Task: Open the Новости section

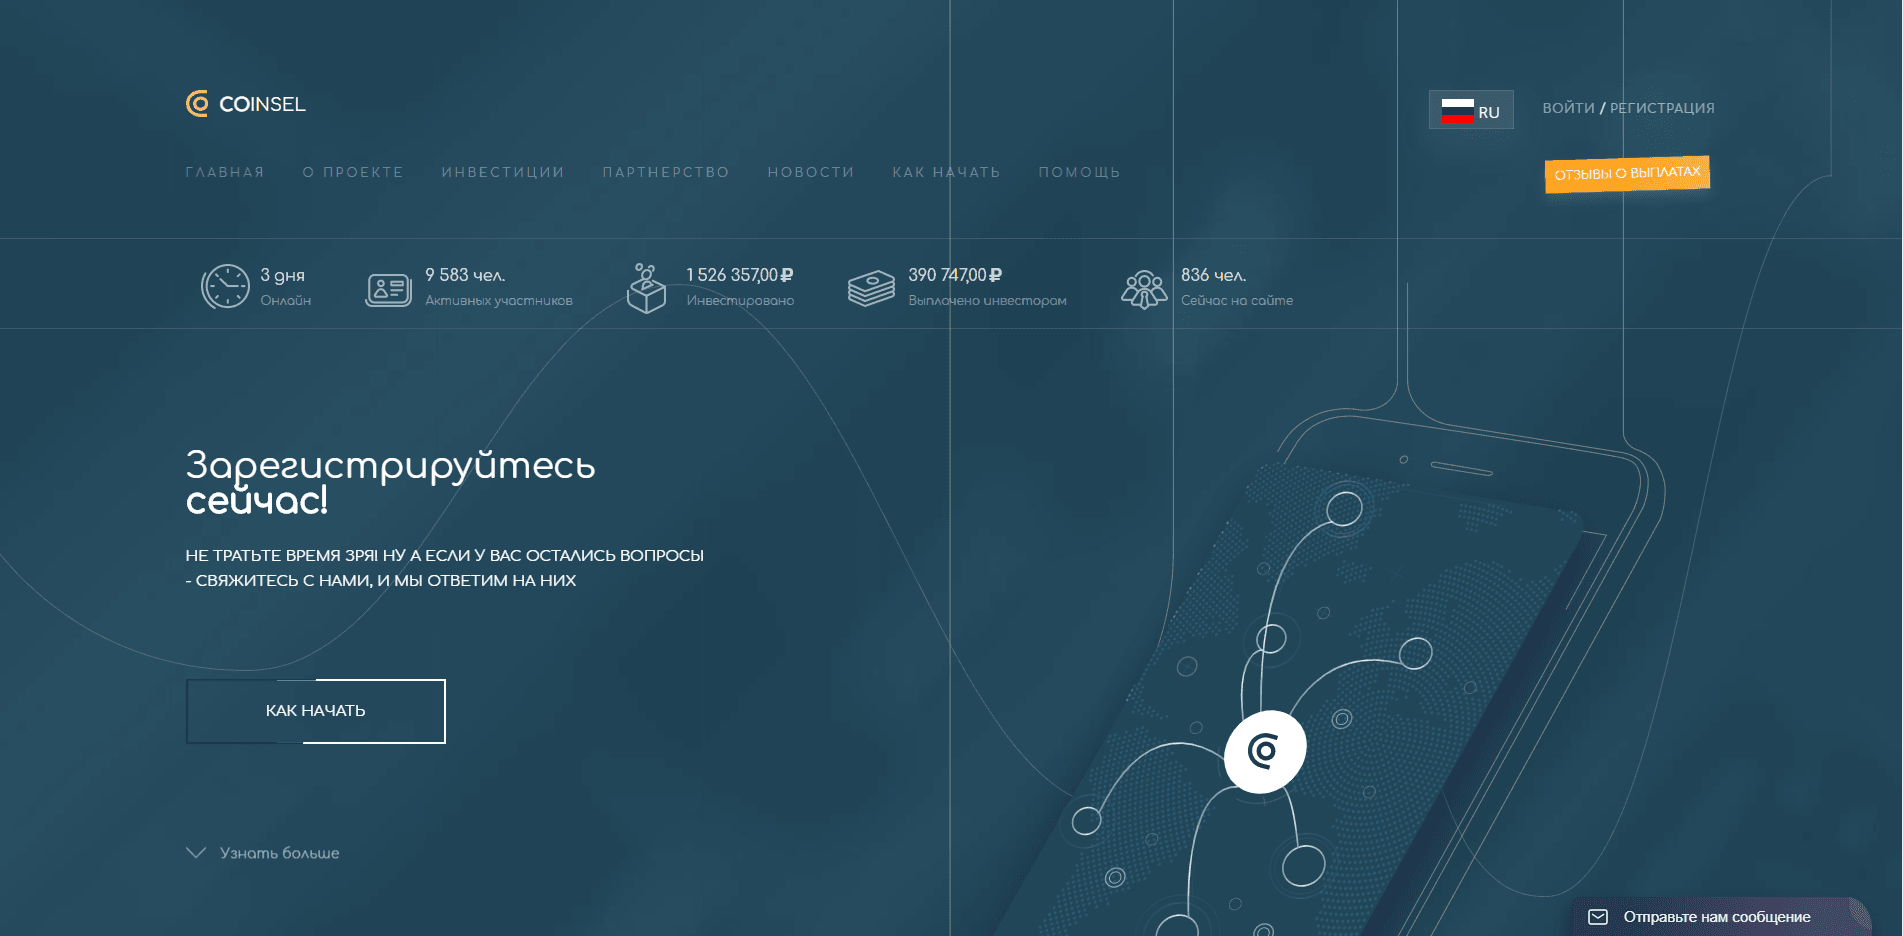Action: point(811,172)
